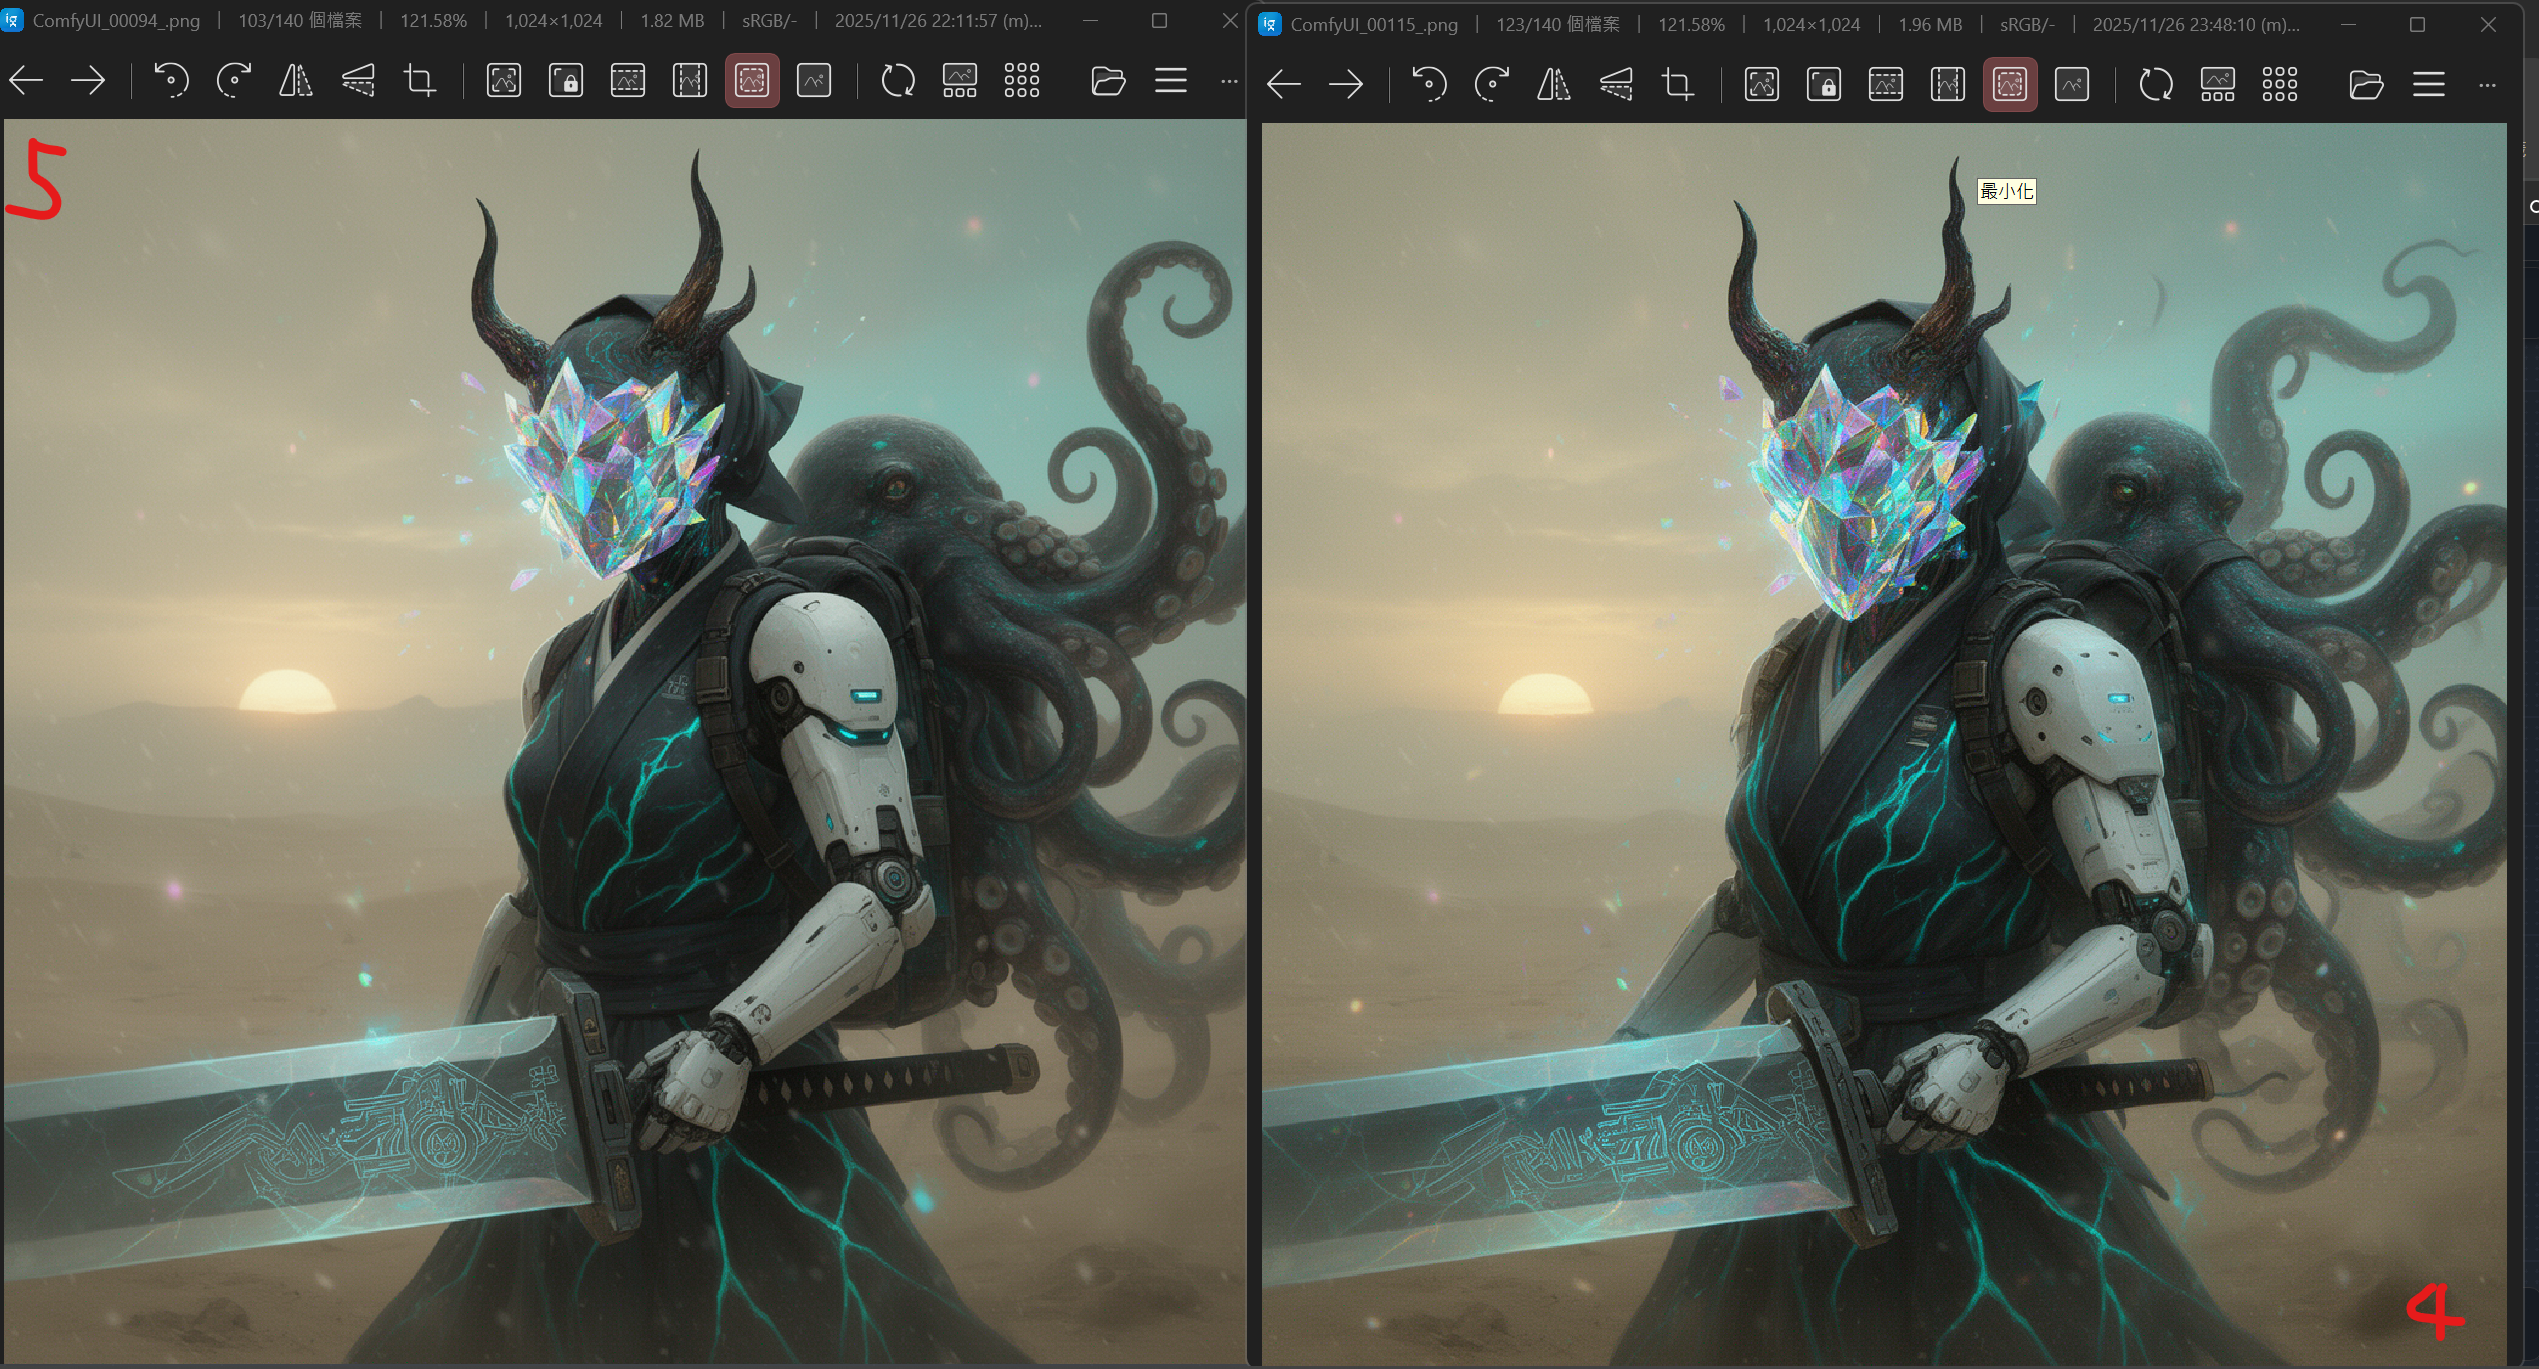Click the displayed image in ComfyUI_00115 window
The width and height of the screenshot is (2539, 1369).
1884,745
